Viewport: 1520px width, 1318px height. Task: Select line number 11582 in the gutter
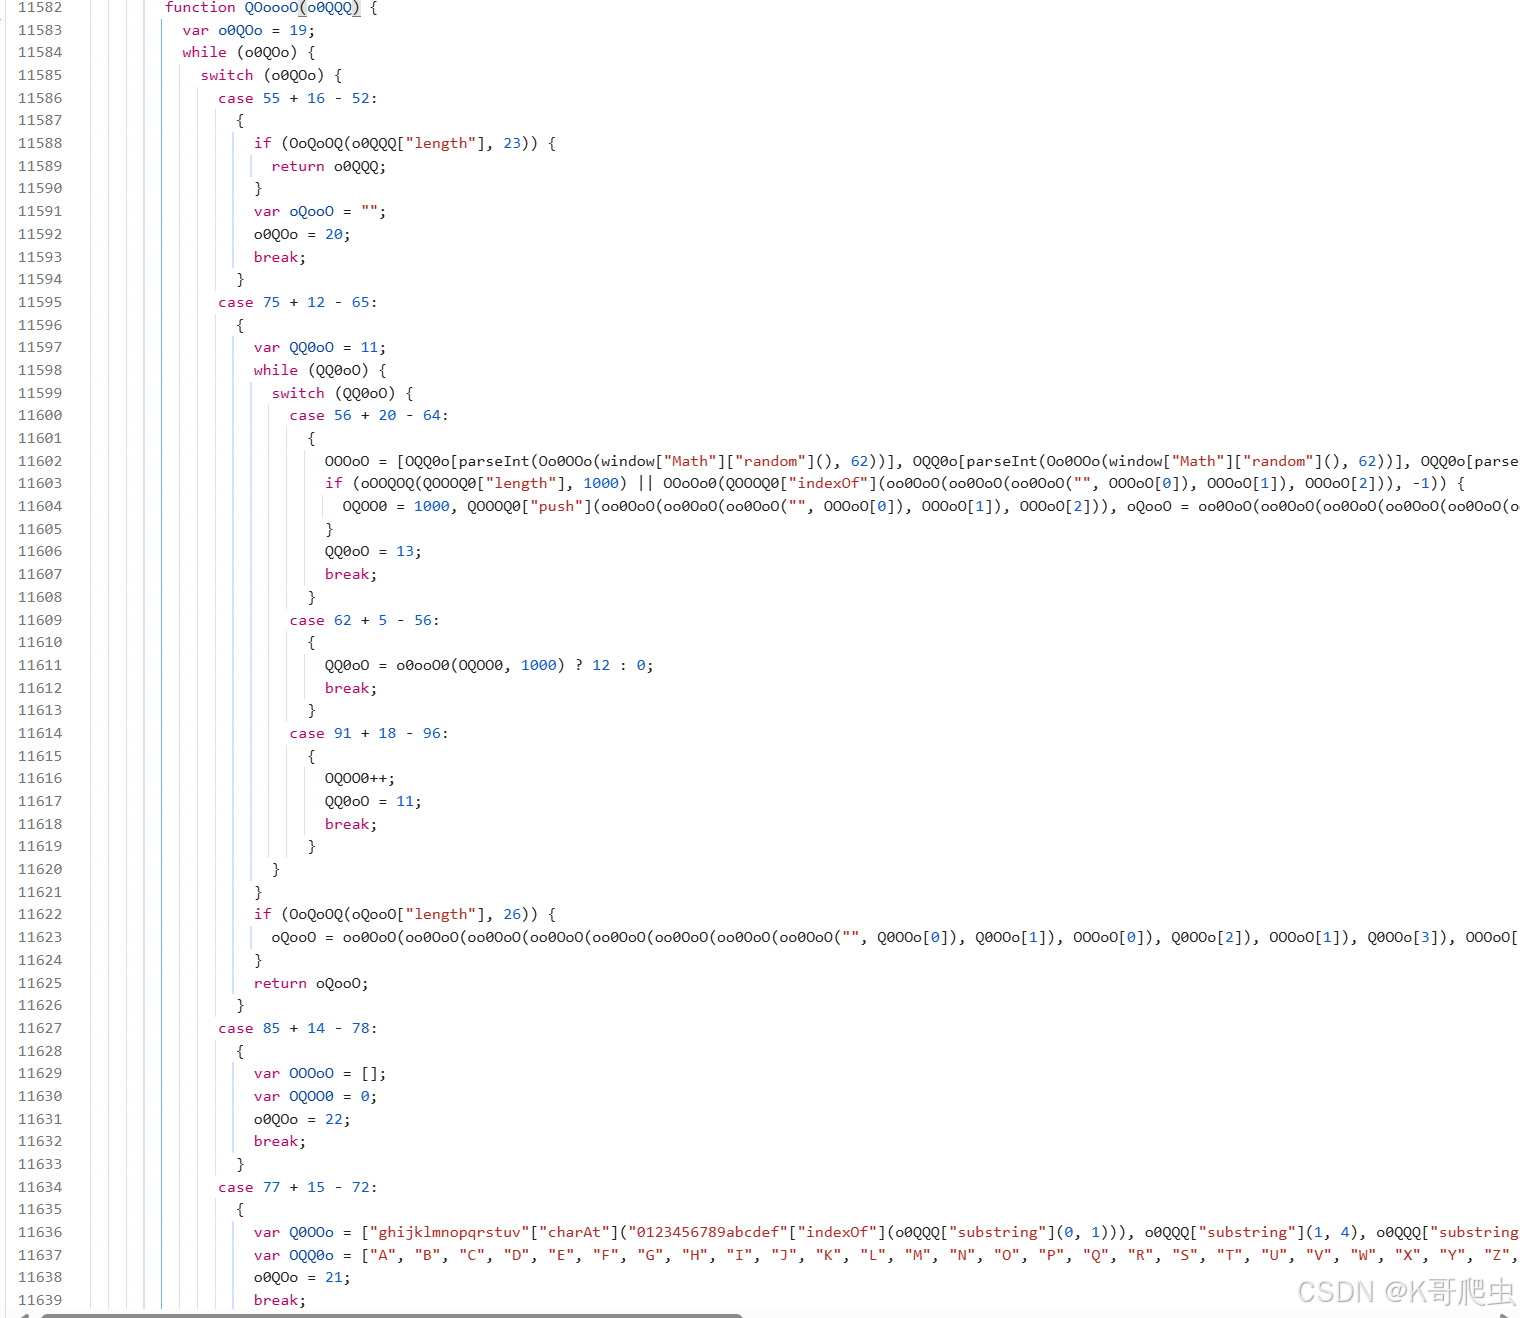40,7
